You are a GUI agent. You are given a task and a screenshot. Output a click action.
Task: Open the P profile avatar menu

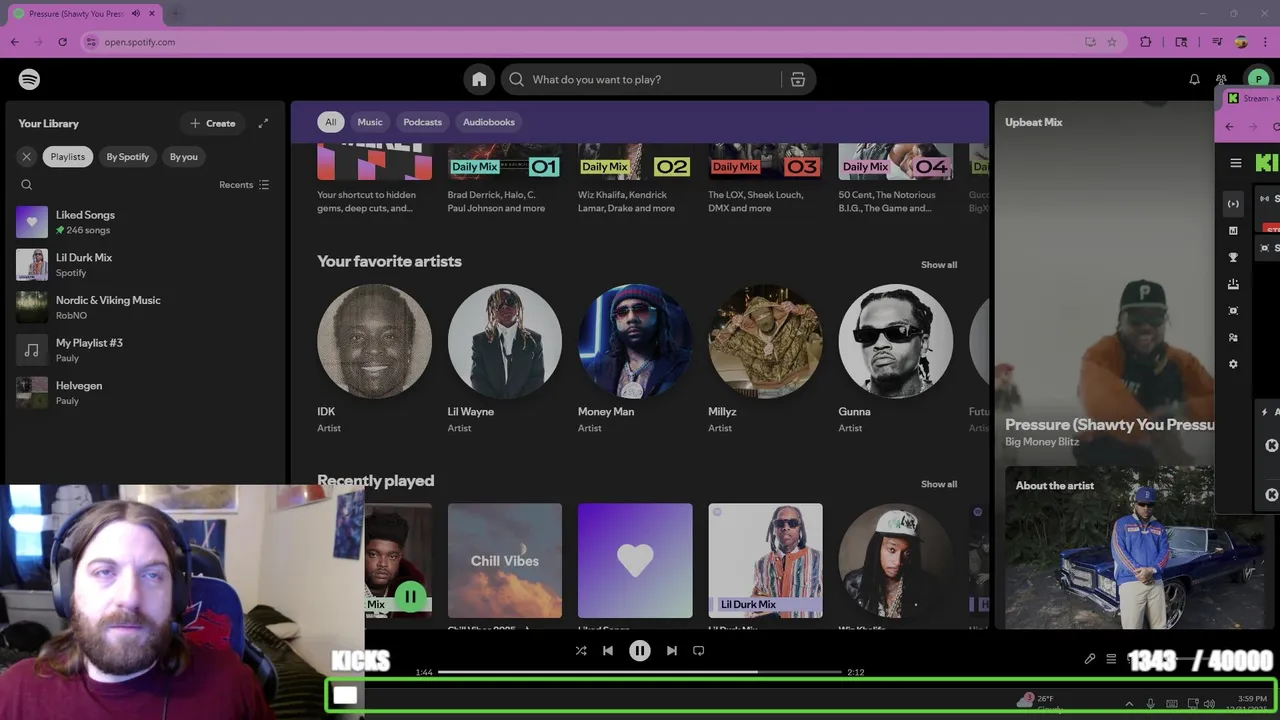tap(1257, 79)
